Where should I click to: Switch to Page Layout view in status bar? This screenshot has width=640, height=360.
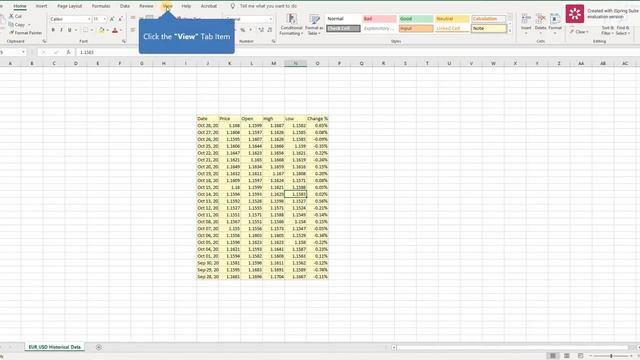coord(567,356)
